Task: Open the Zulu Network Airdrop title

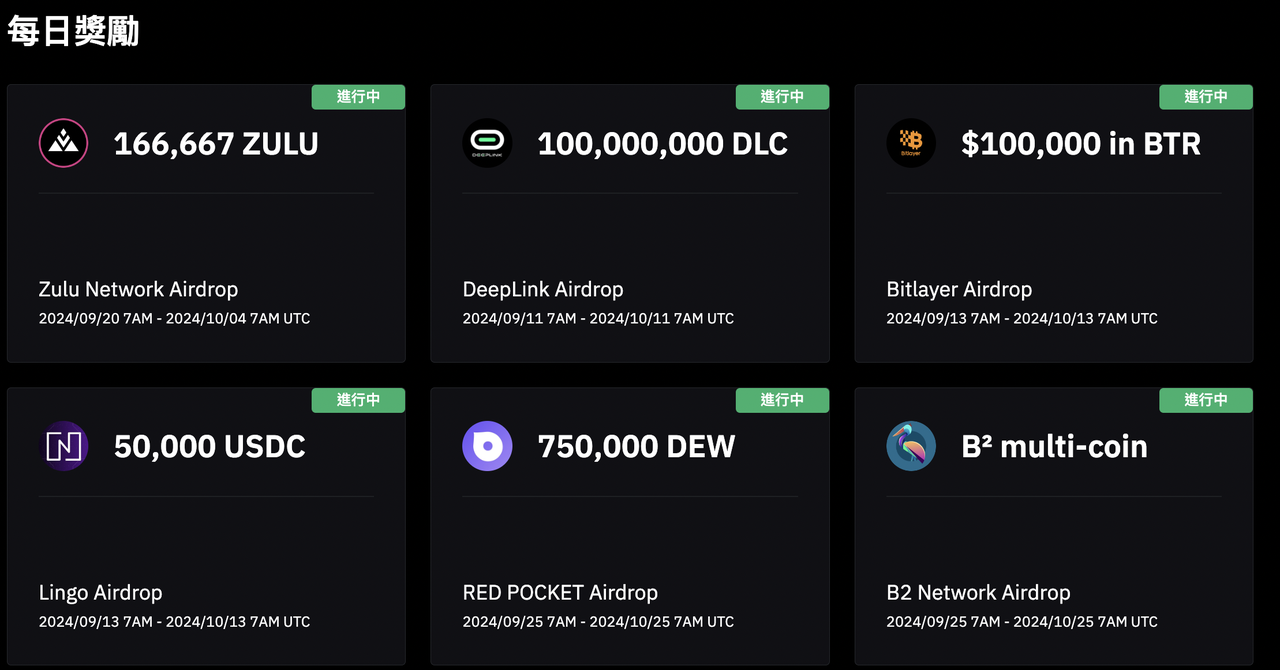Action: 138,289
